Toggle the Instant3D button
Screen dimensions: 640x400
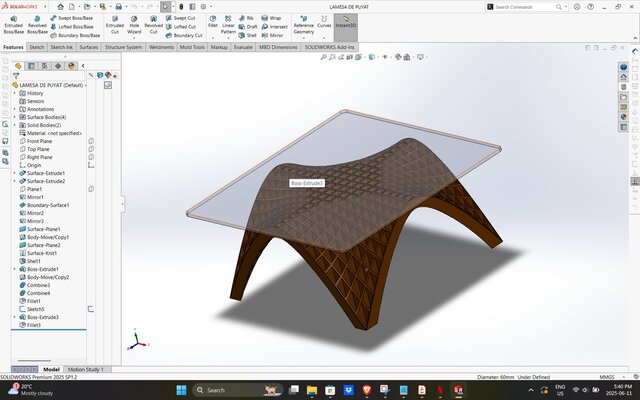(x=345, y=26)
